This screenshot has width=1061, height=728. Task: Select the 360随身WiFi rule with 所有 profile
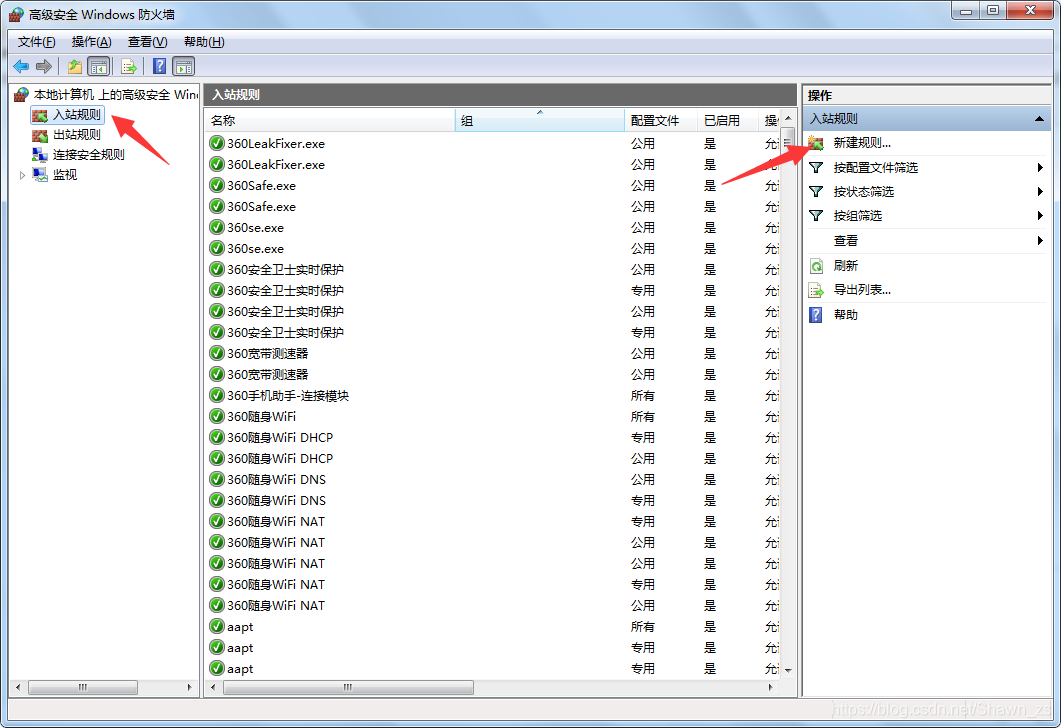(x=493, y=416)
